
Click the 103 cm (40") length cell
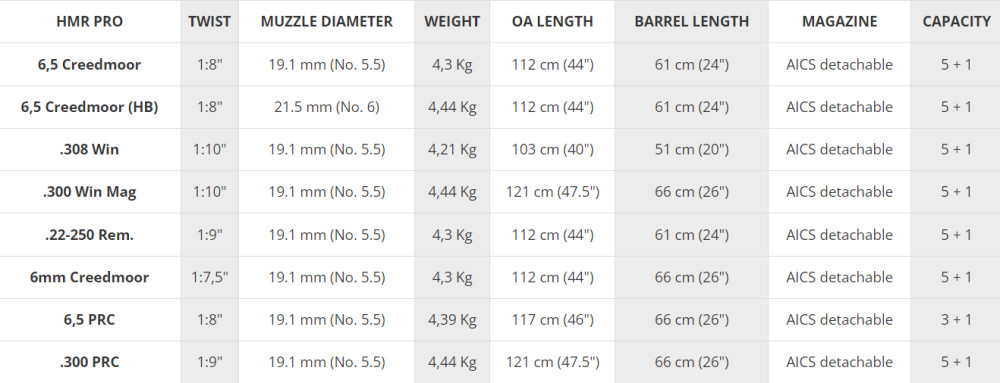552,150
